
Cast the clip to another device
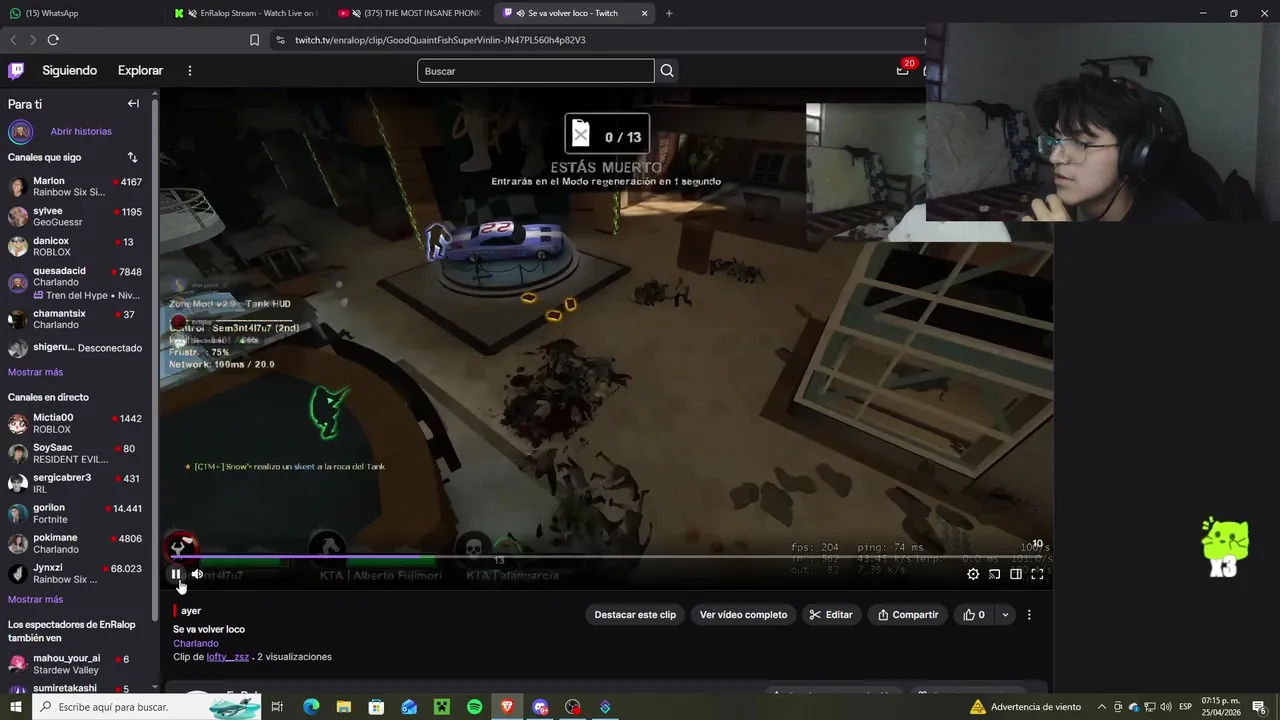[995, 574]
